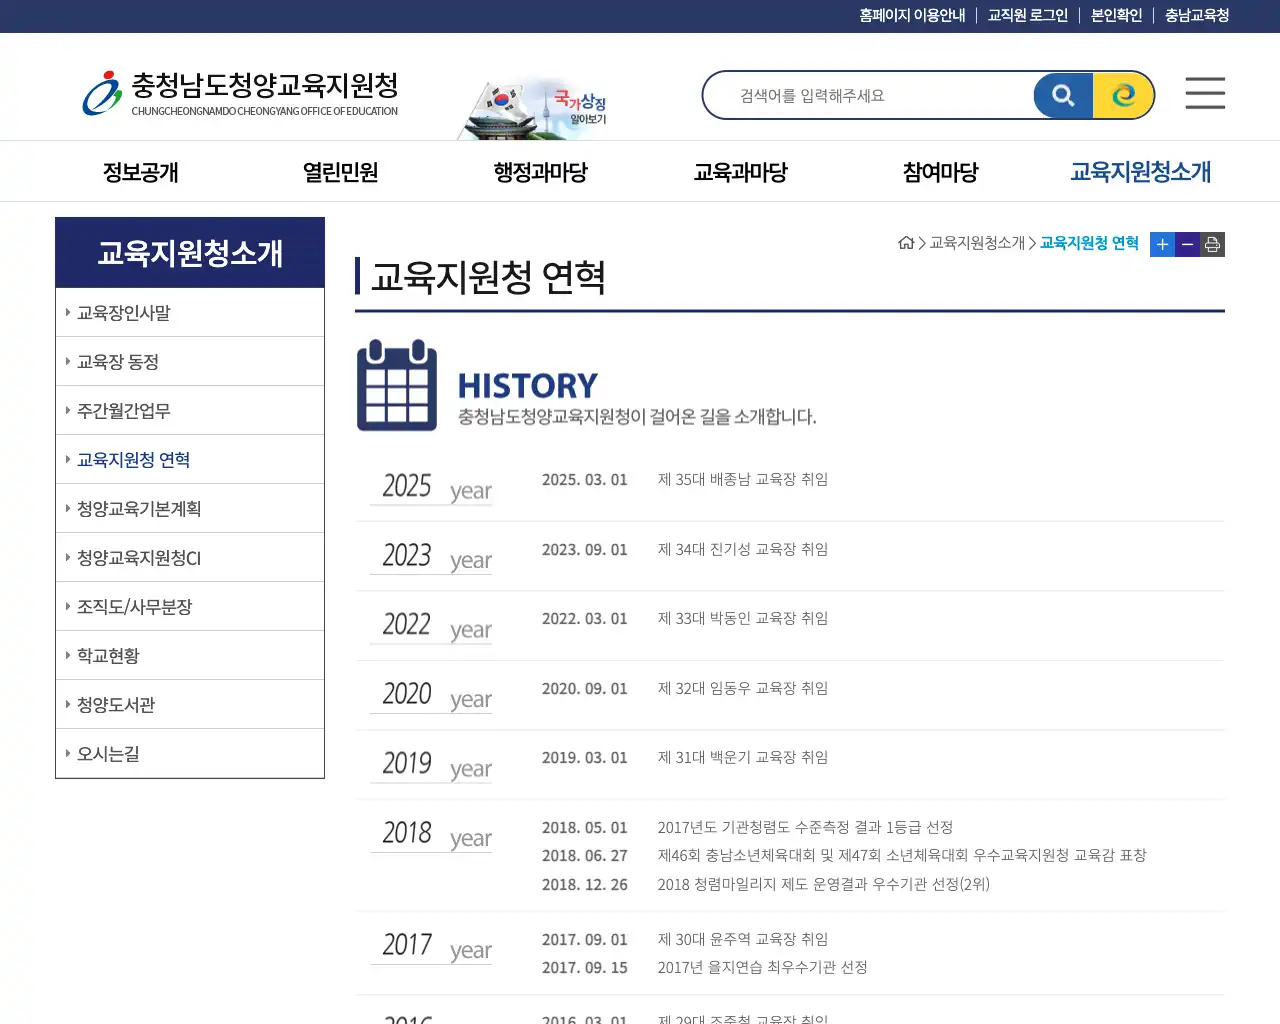Open the 참여마당 main menu

pos(940,172)
